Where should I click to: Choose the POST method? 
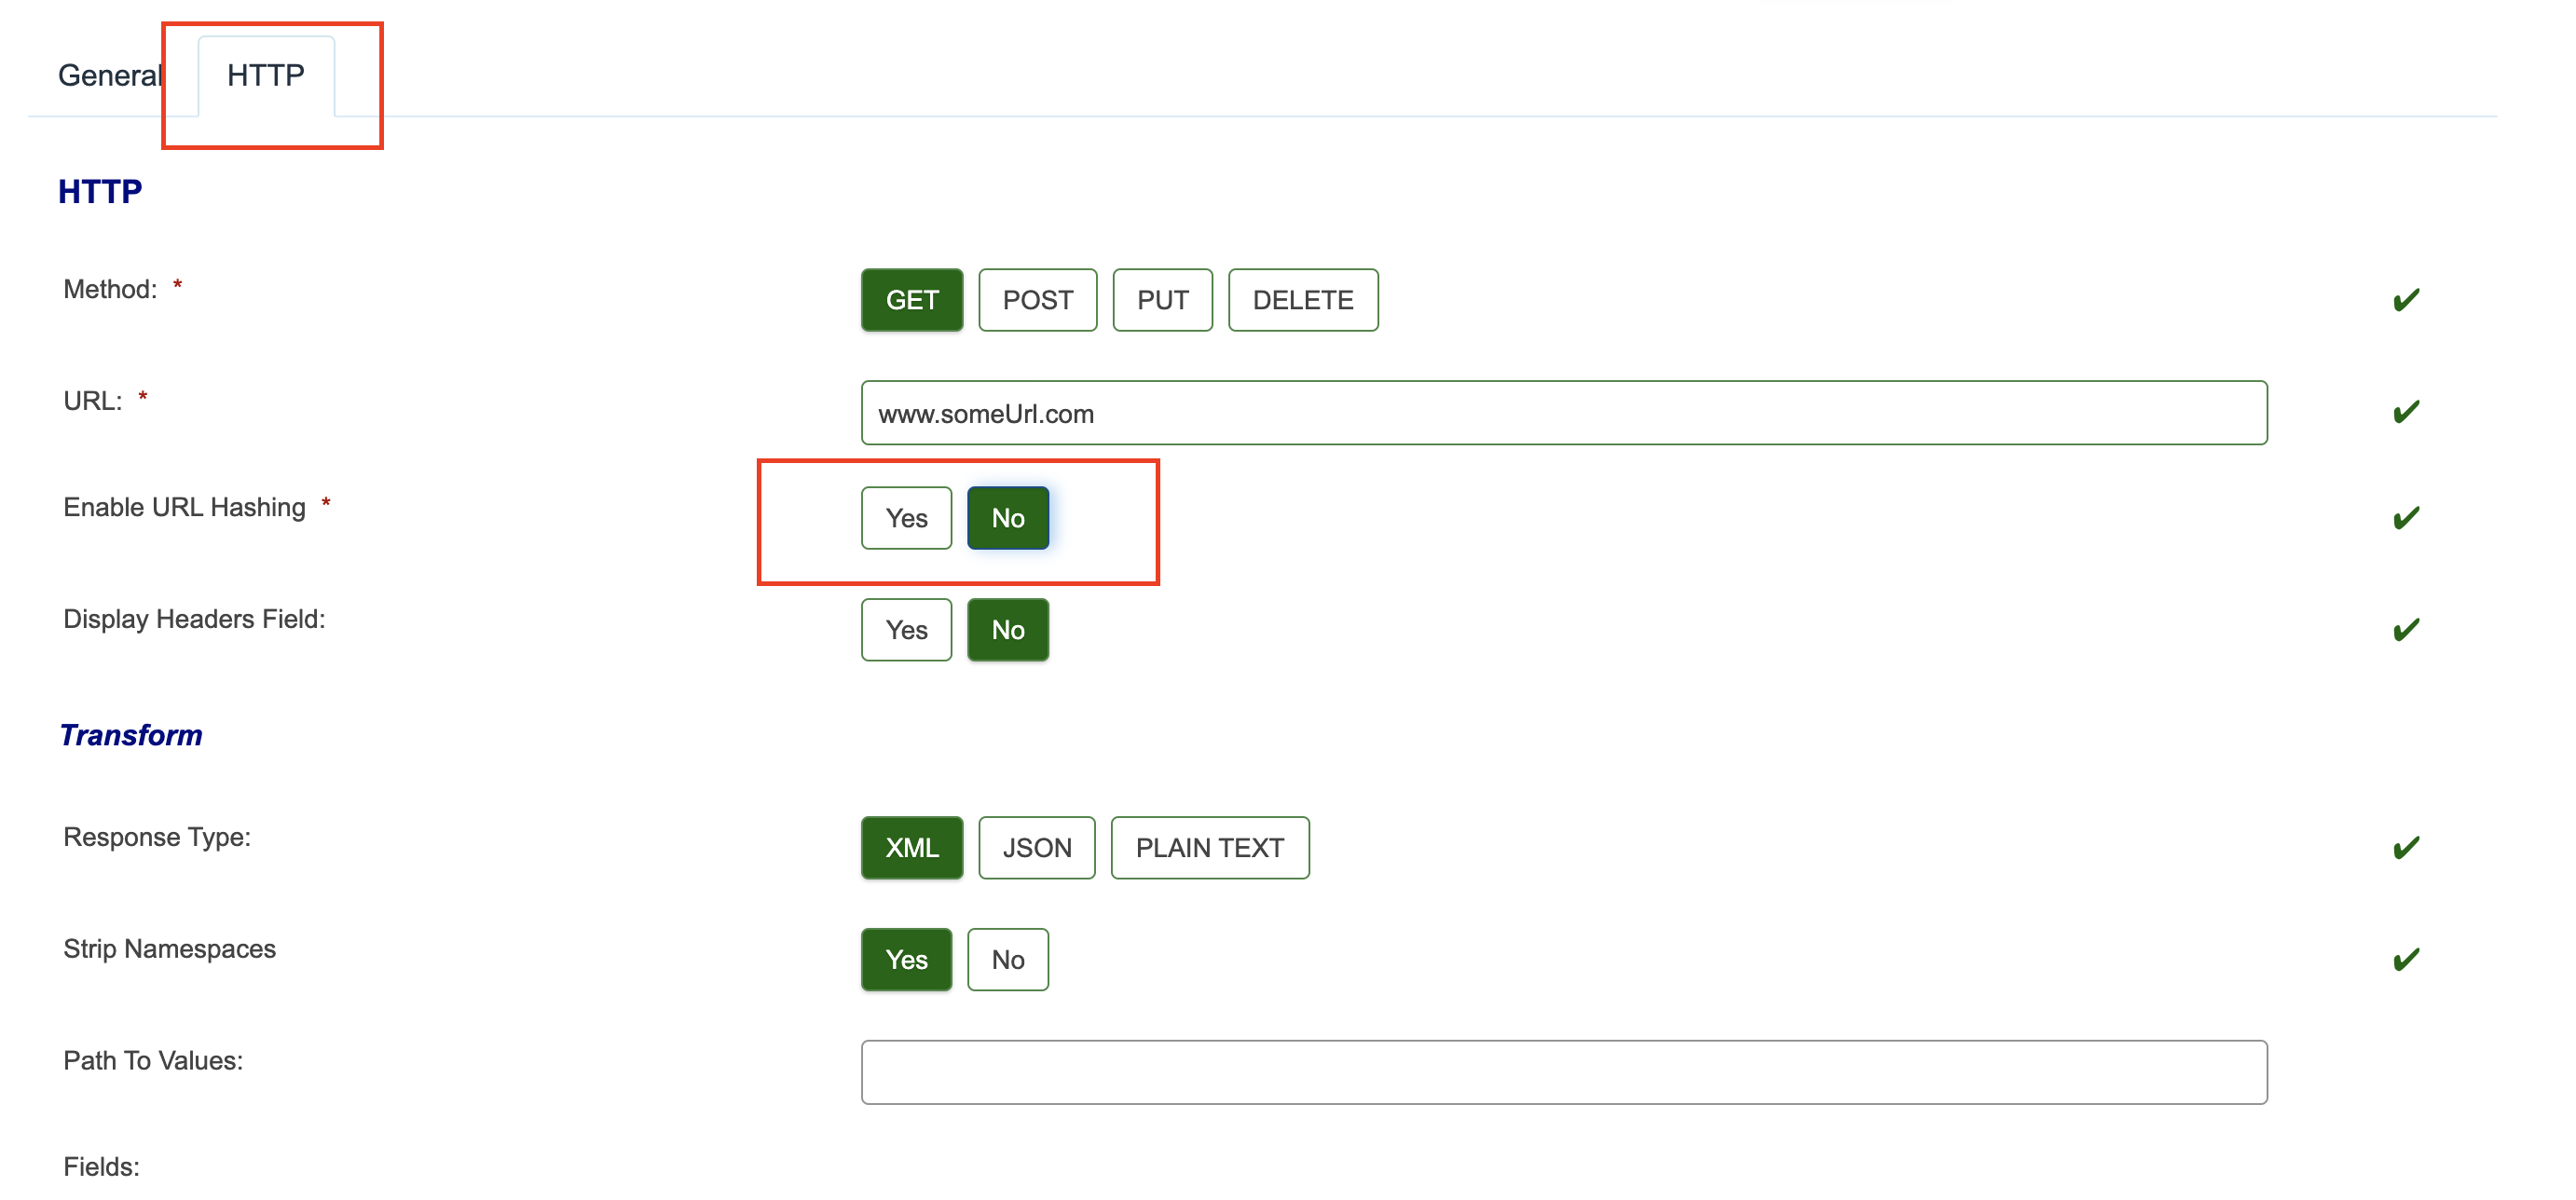point(1037,300)
